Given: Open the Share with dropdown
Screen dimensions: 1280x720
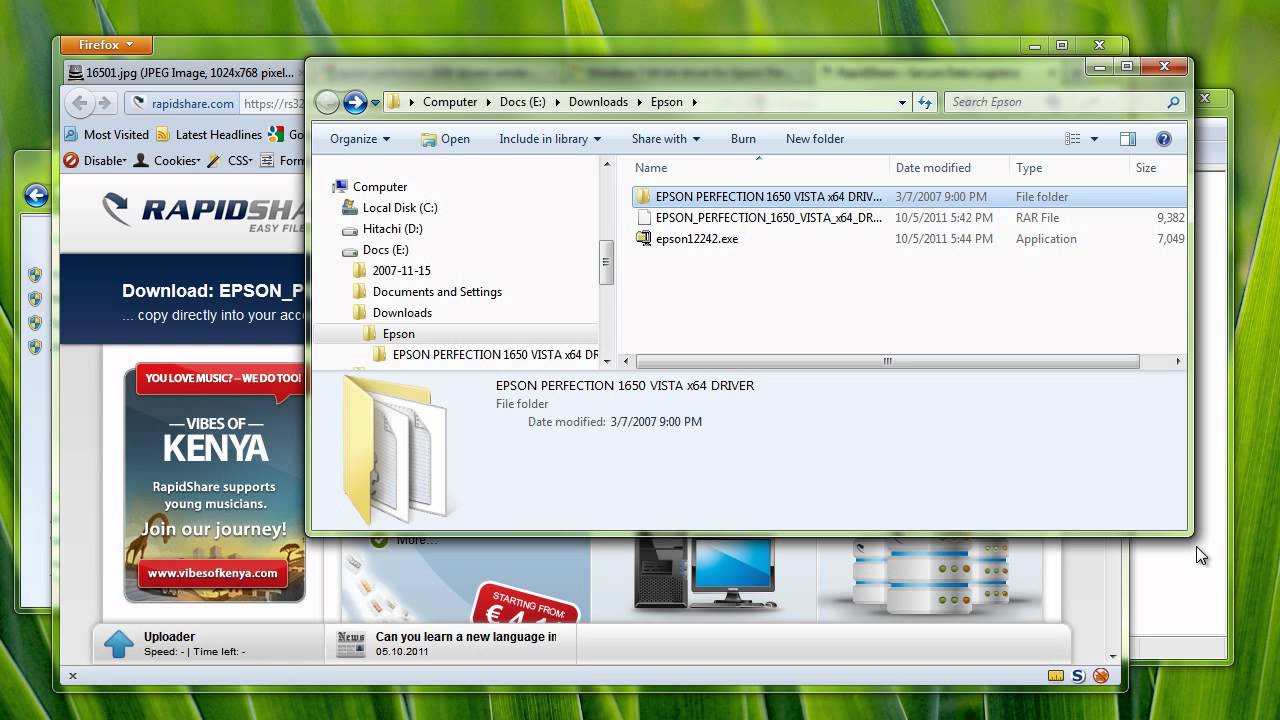Looking at the screenshot, I should coord(665,139).
